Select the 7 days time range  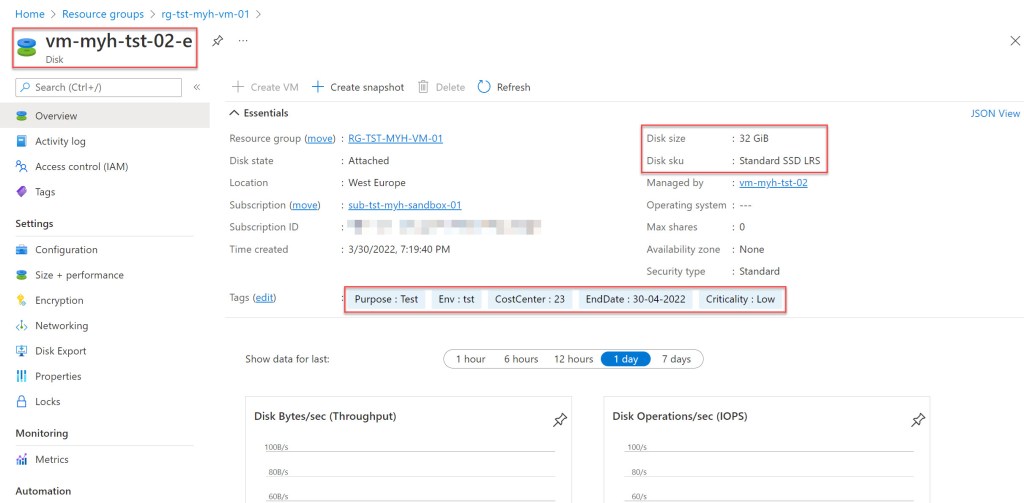tap(676, 359)
